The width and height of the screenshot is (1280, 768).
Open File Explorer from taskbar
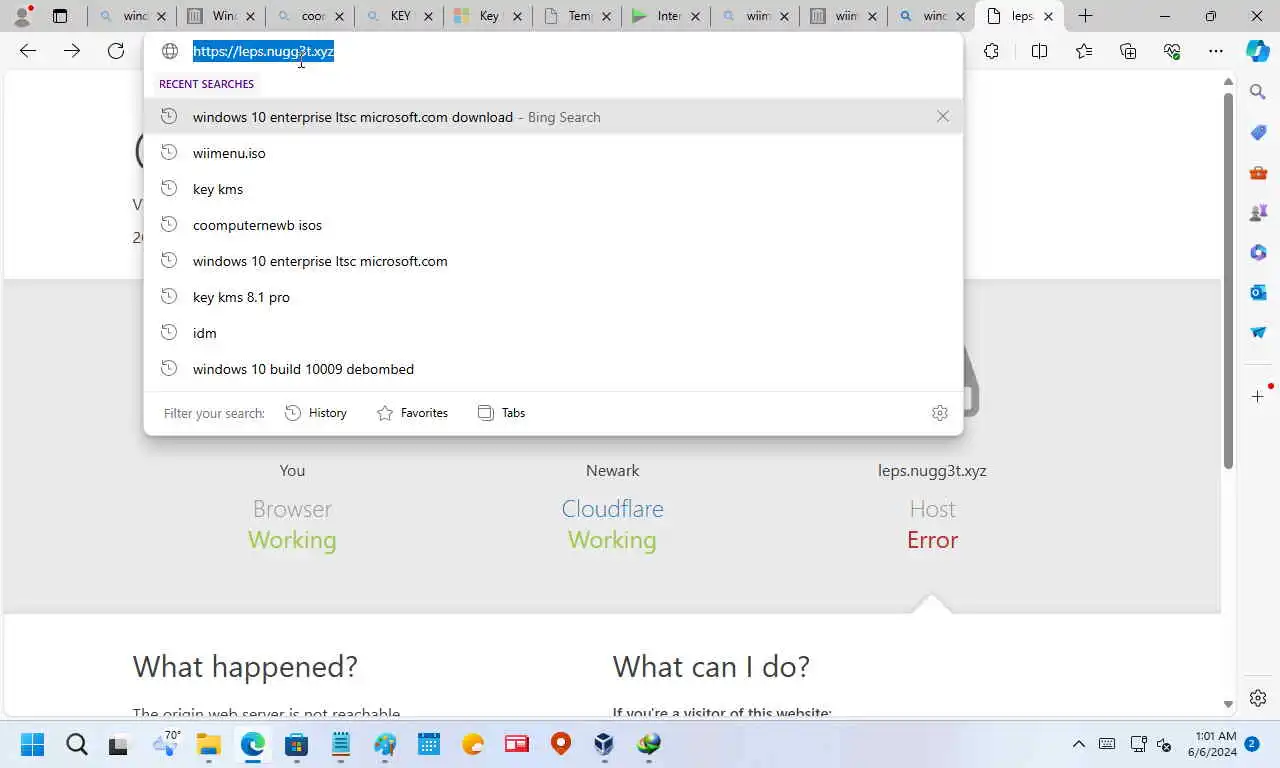click(208, 744)
